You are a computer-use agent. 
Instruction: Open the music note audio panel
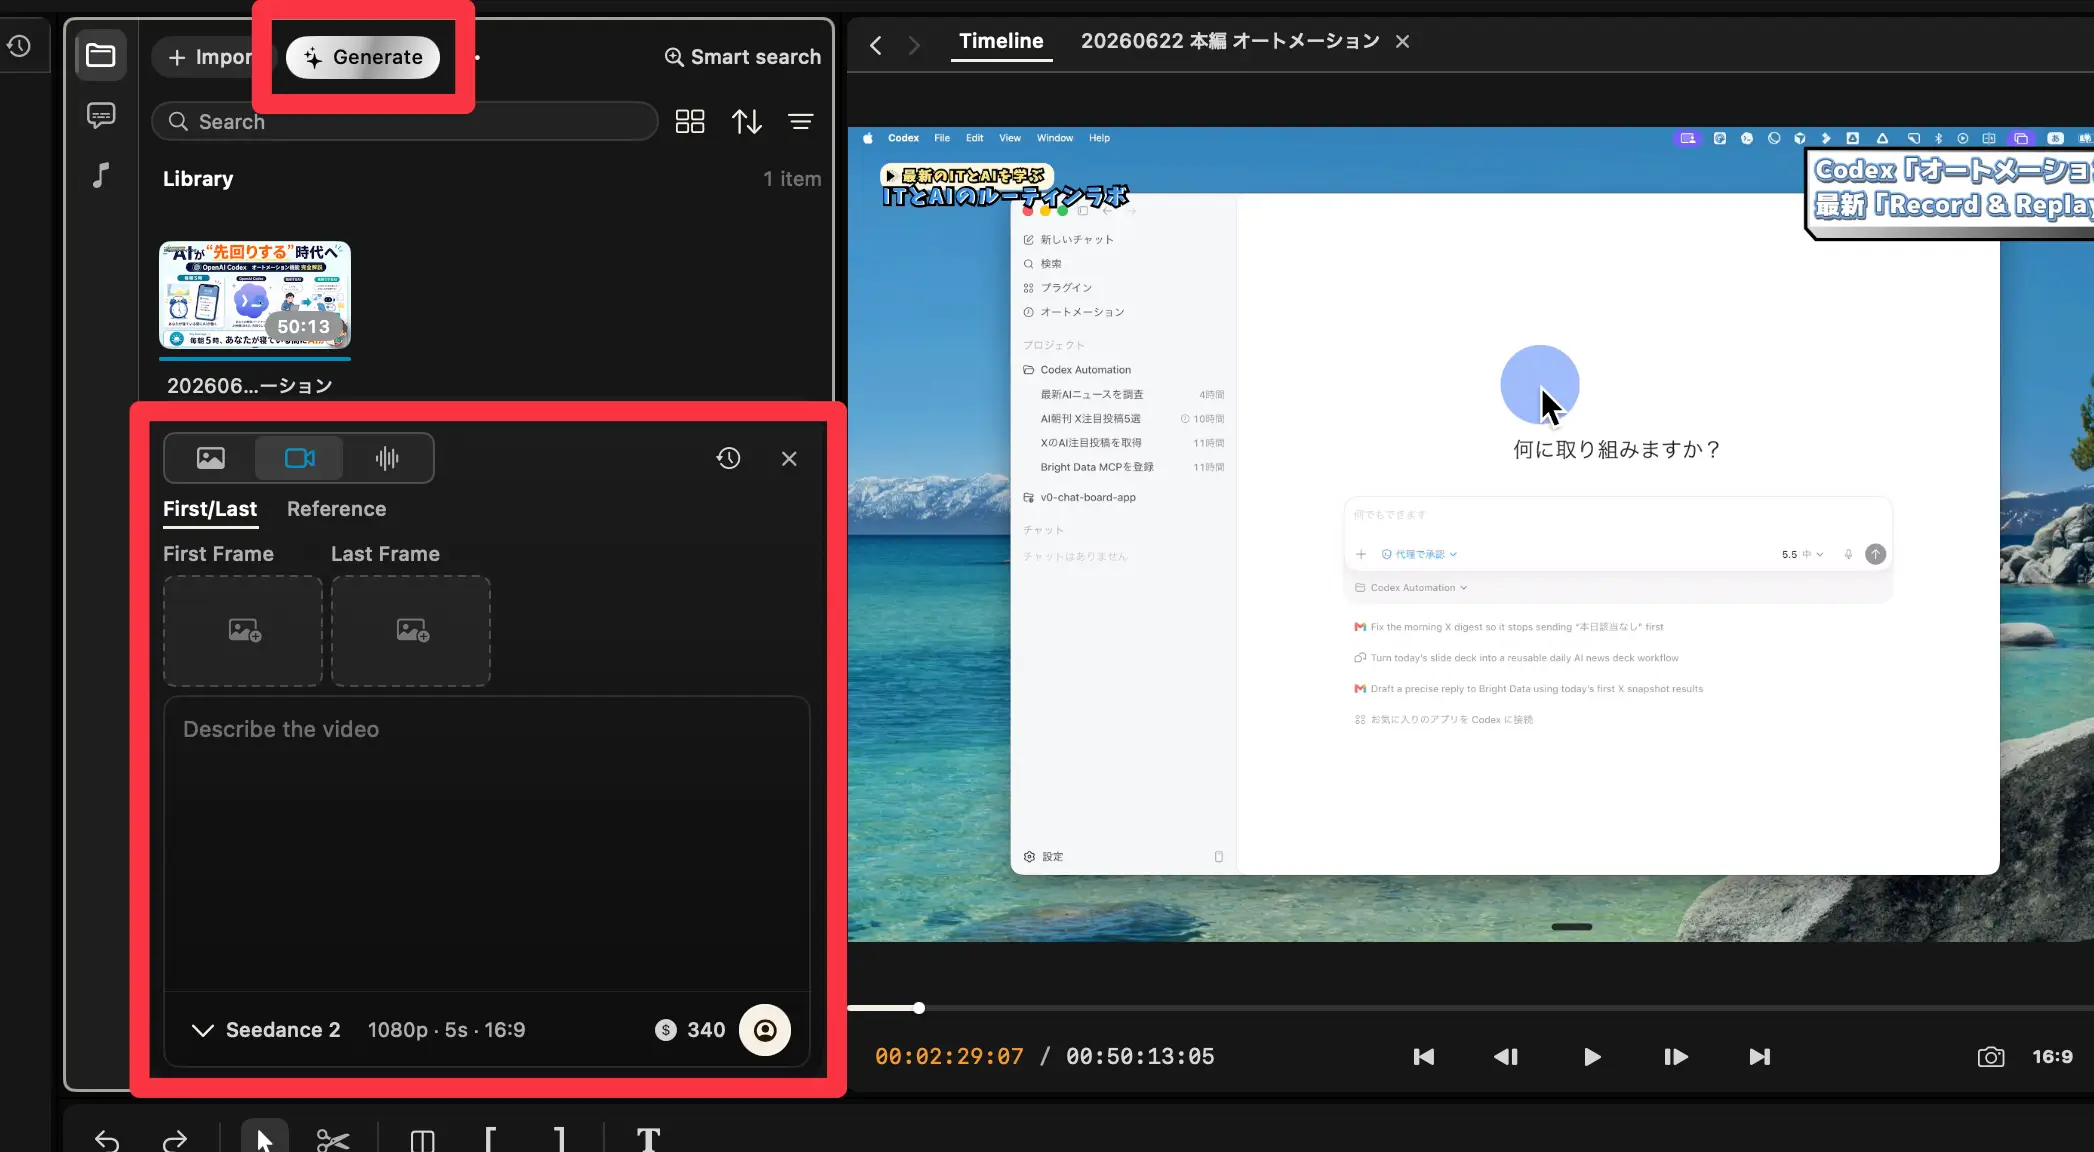101,176
